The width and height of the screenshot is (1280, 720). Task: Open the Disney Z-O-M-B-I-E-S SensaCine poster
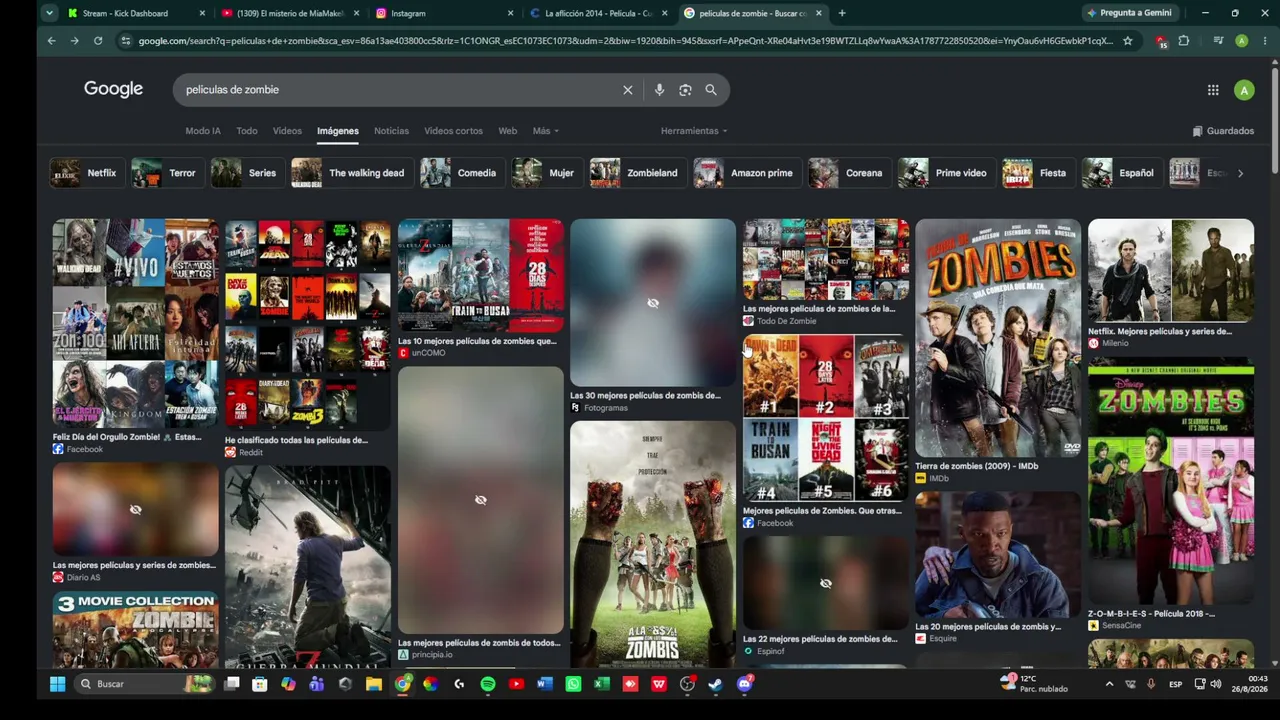coord(1171,482)
